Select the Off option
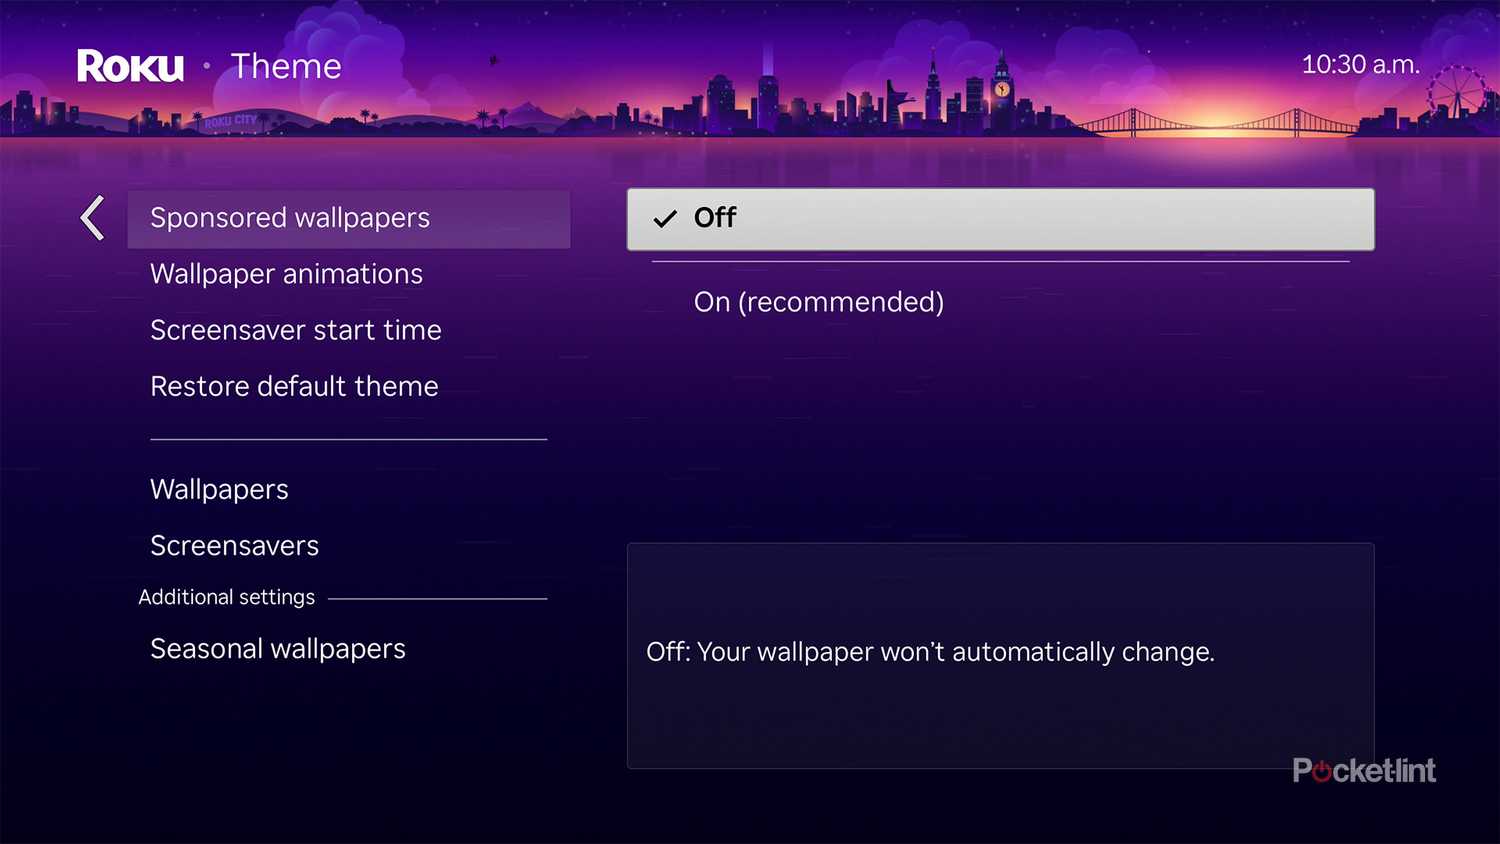Screen dimensions: 1500x844 [x=1001, y=219]
